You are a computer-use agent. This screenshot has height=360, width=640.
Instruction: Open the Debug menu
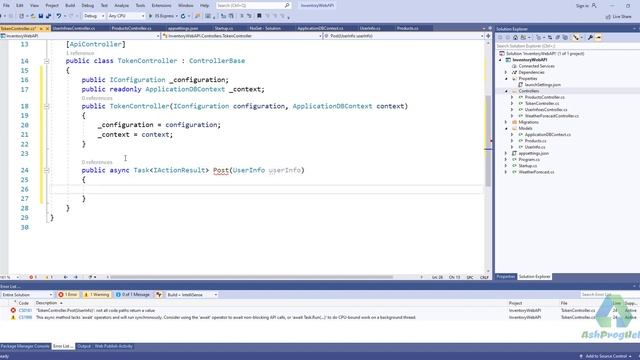coord(87,5)
